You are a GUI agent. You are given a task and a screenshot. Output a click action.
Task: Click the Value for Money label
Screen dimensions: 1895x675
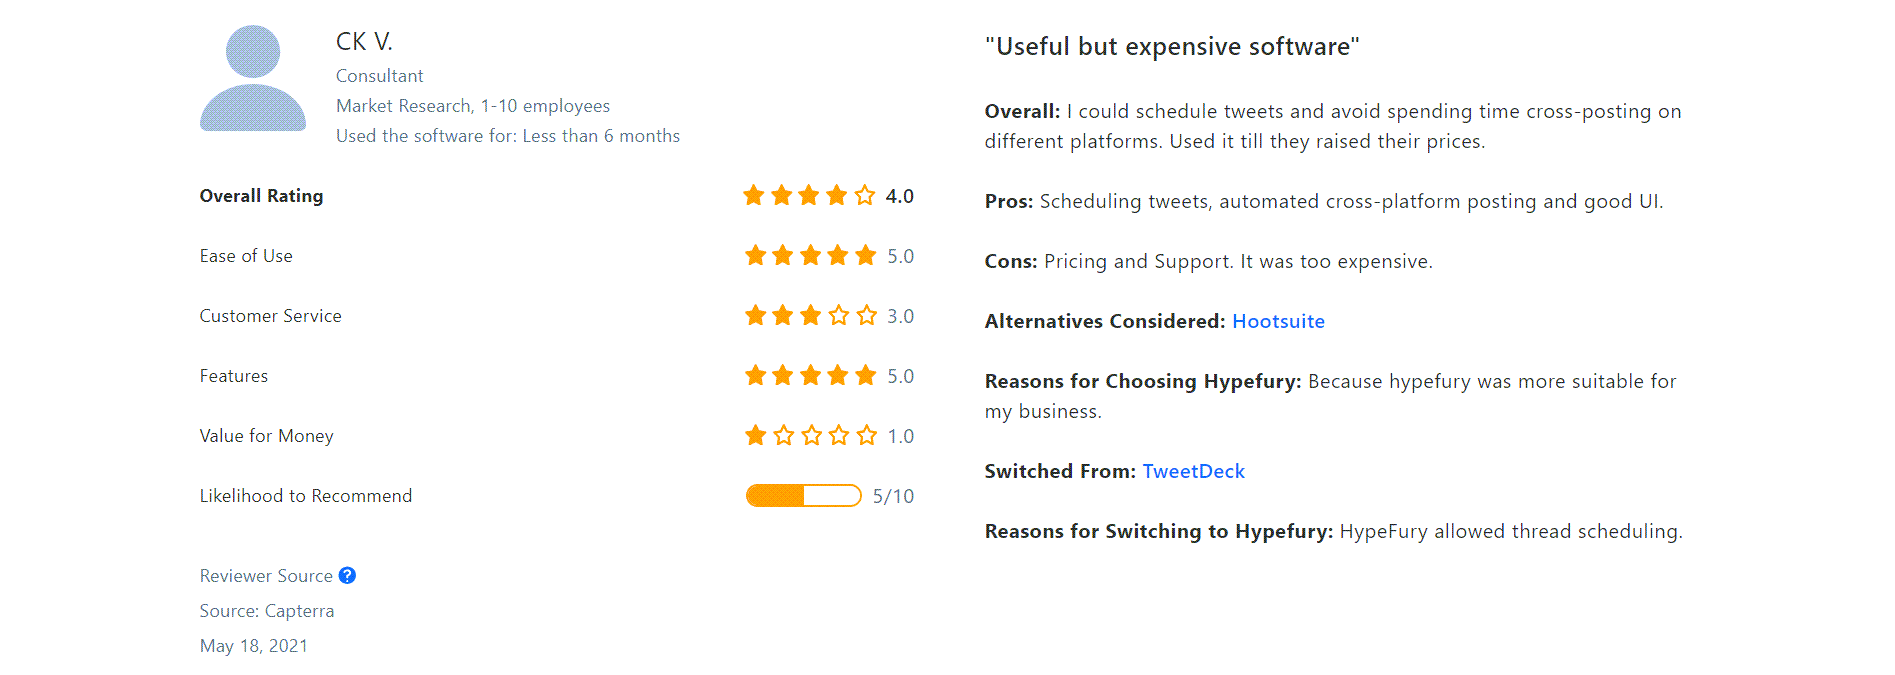pyautogui.click(x=267, y=436)
